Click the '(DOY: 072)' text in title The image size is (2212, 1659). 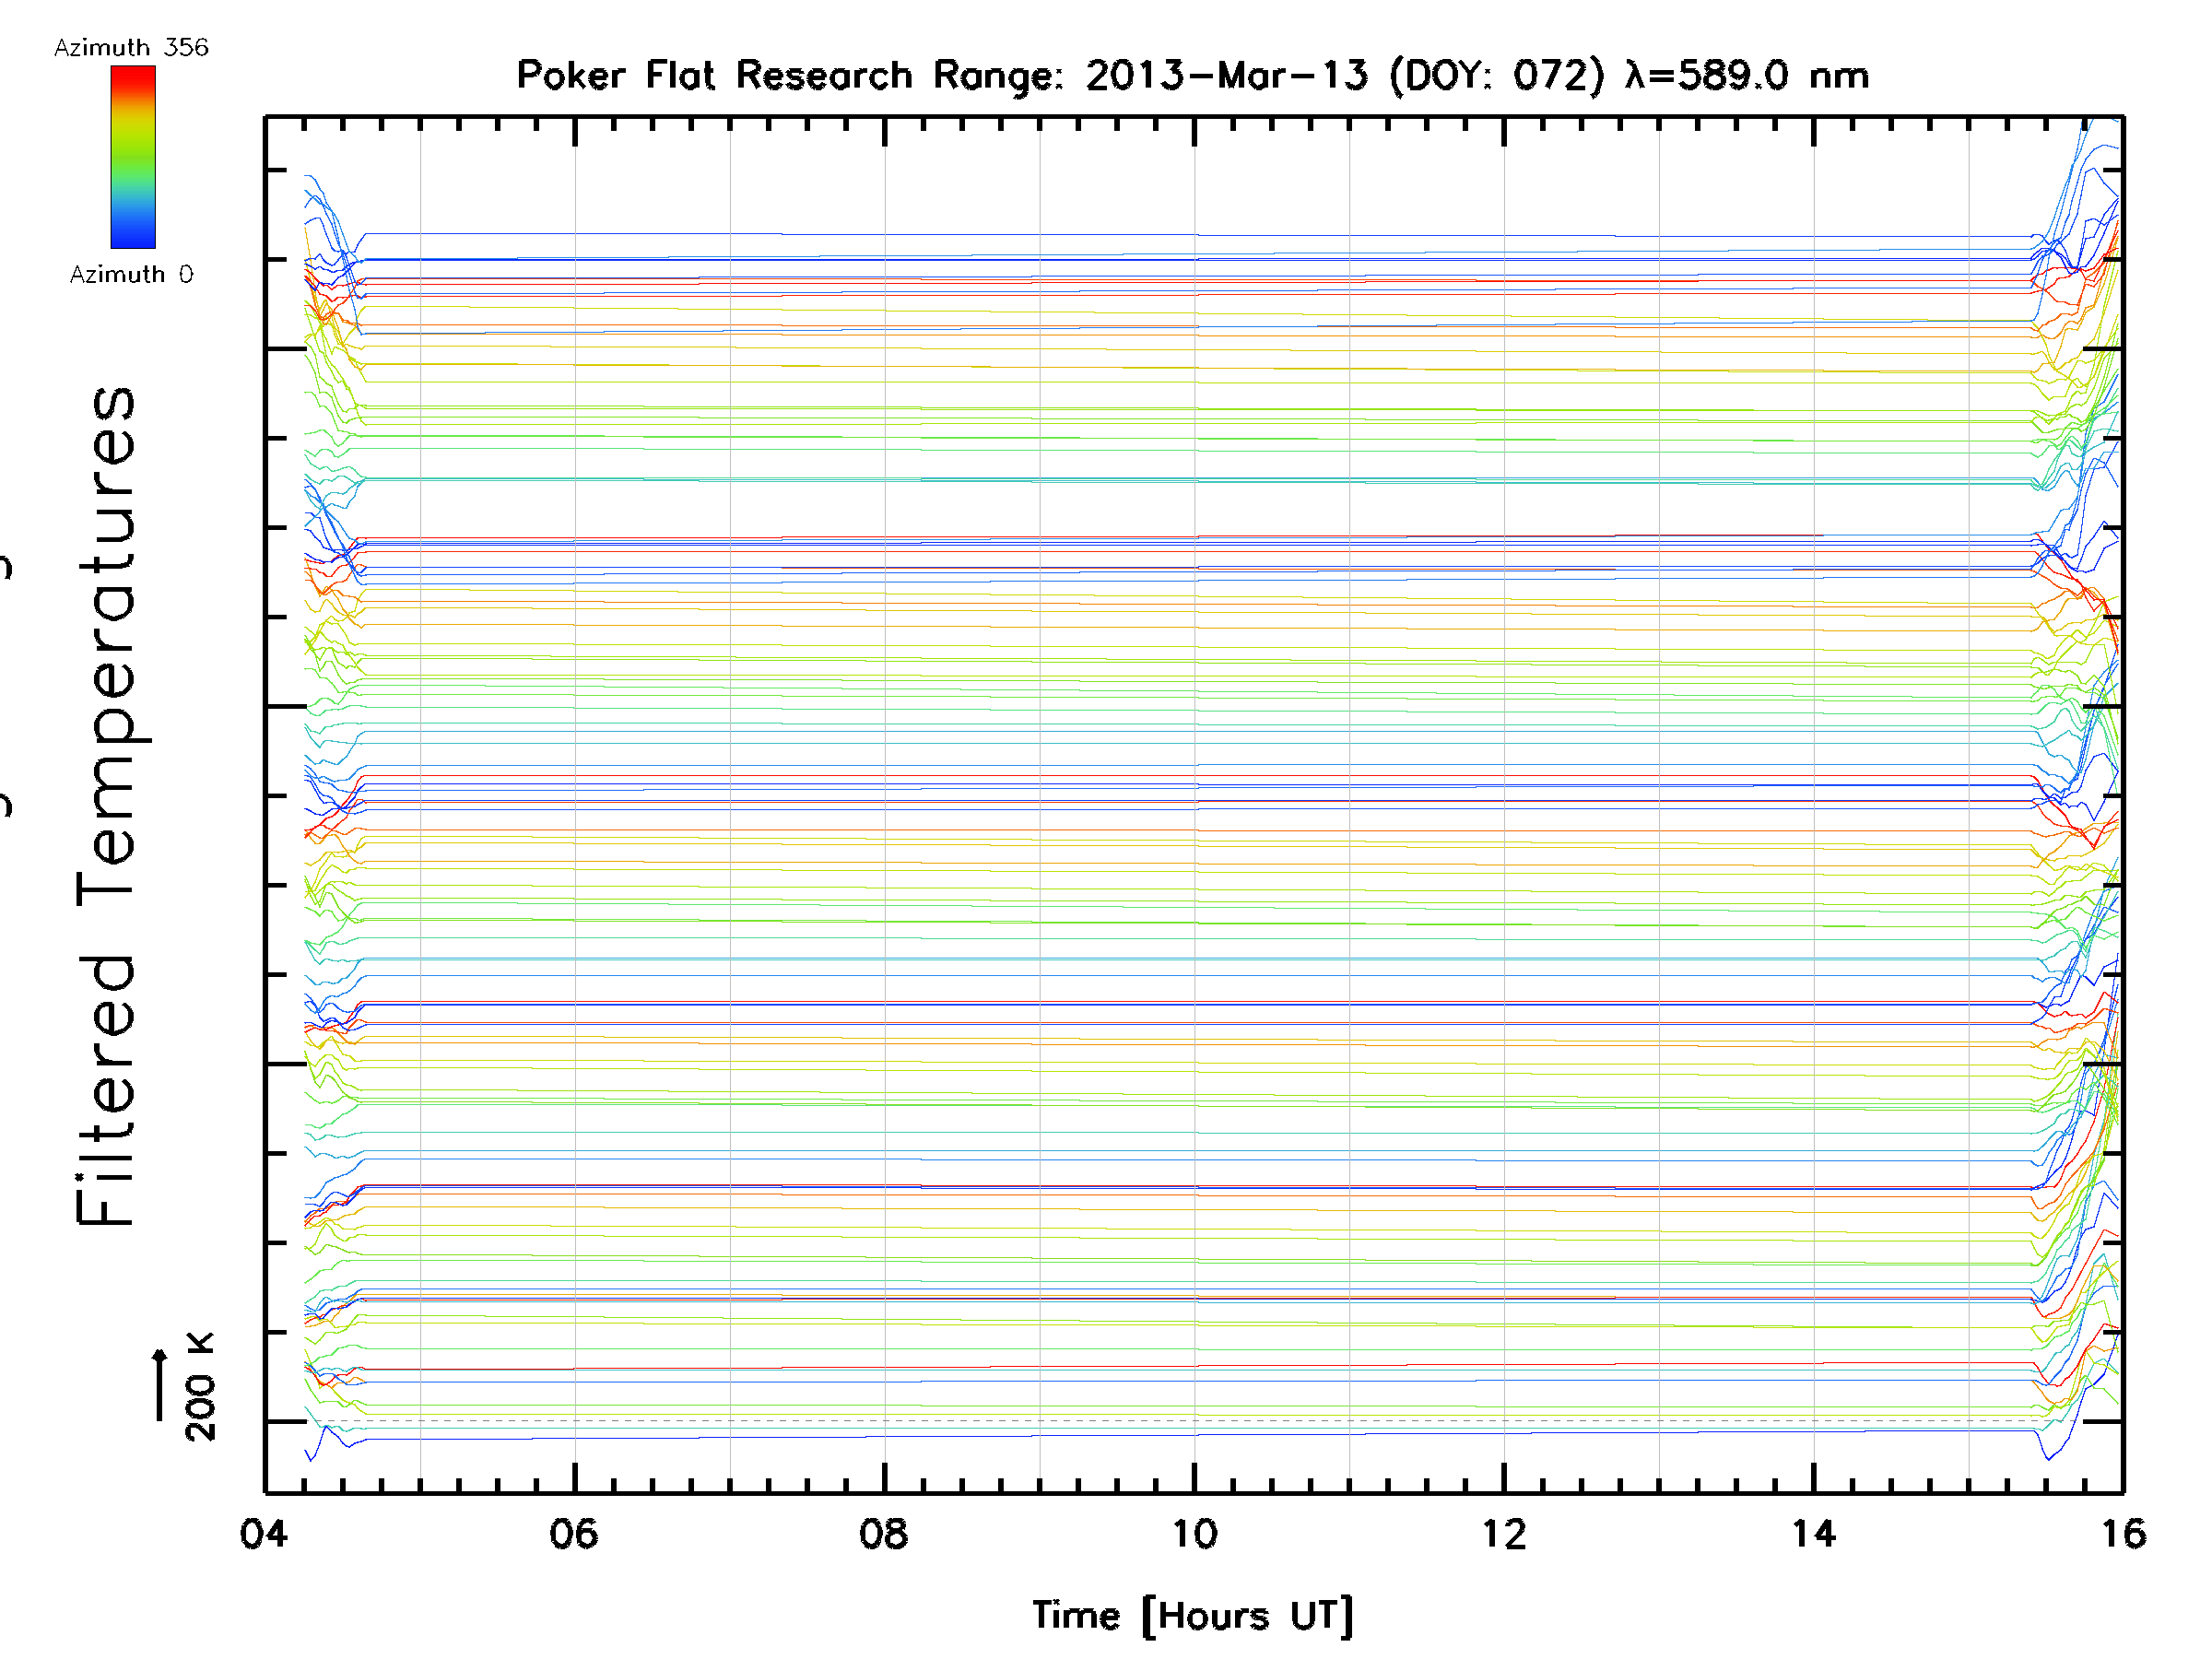(x=1496, y=76)
